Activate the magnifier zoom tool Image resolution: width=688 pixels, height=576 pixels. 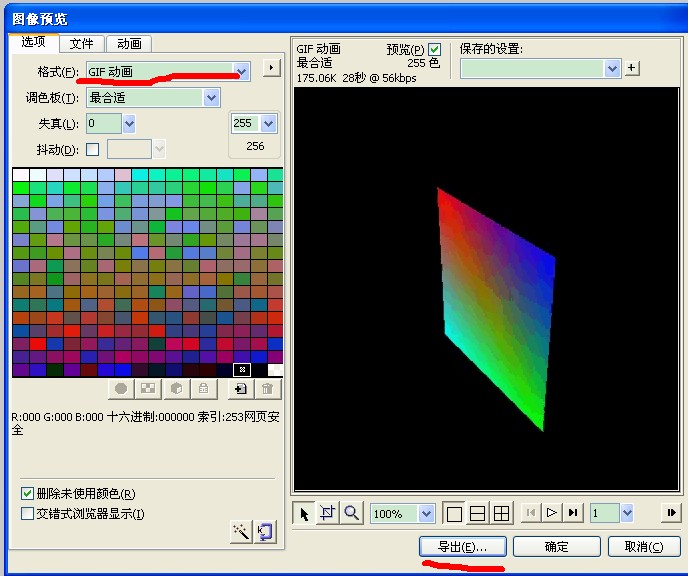click(x=351, y=513)
